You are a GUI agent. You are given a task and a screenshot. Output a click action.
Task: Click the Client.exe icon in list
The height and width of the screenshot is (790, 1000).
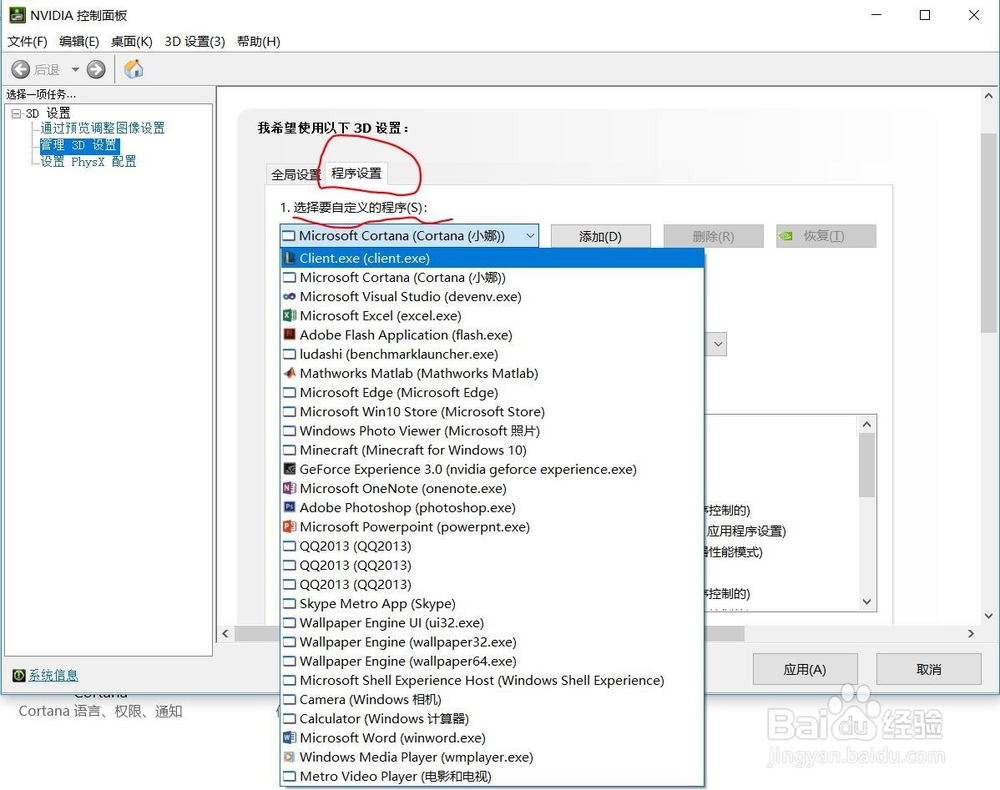289,258
